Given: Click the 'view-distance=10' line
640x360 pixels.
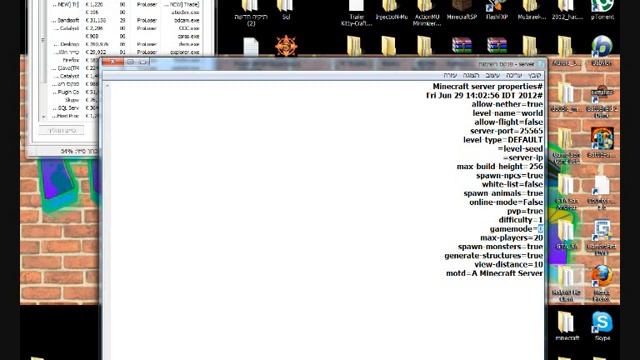Looking at the screenshot, I should [509, 264].
